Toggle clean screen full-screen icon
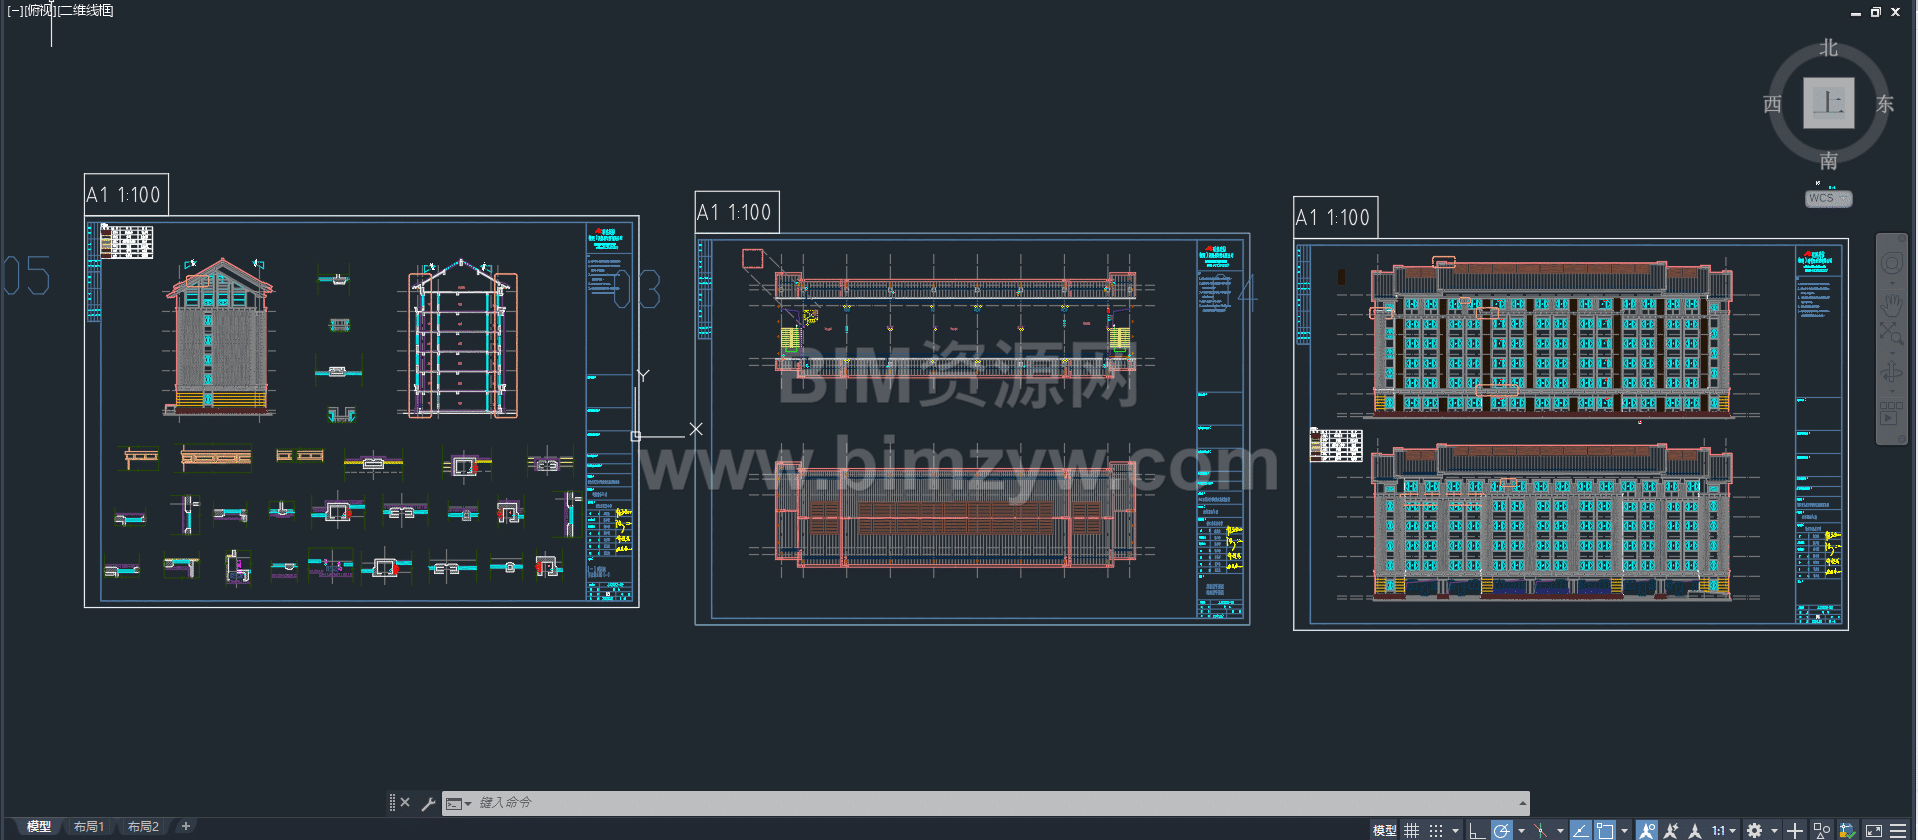The image size is (1918, 840). (x=1873, y=831)
